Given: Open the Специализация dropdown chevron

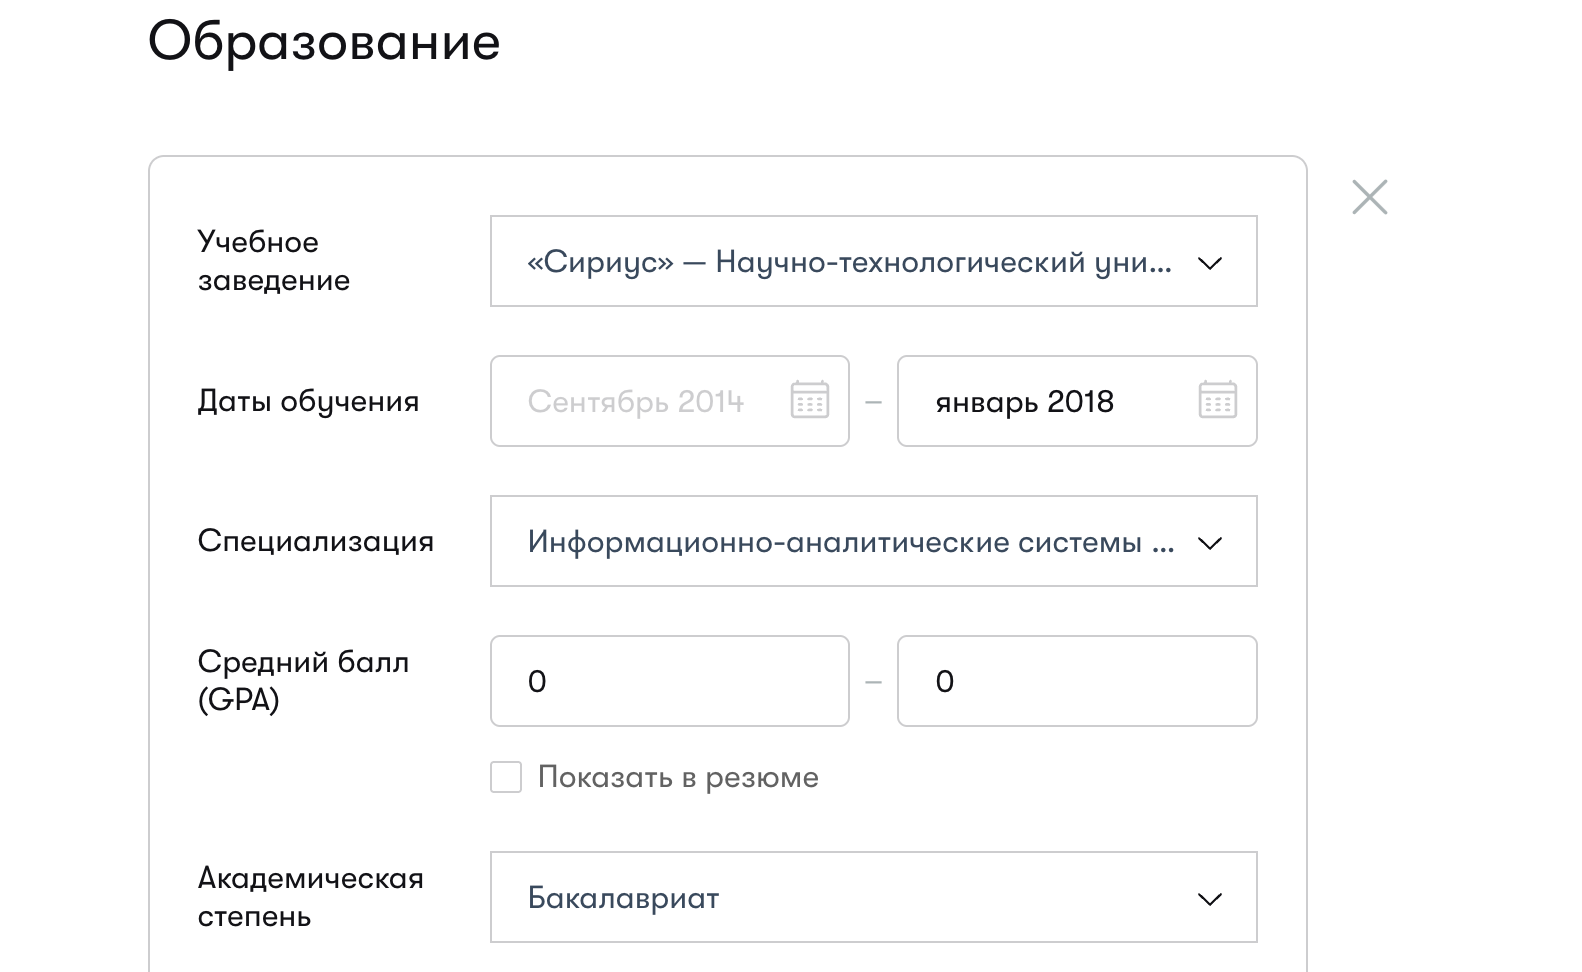Looking at the screenshot, I should click(x=1210, y=543).
